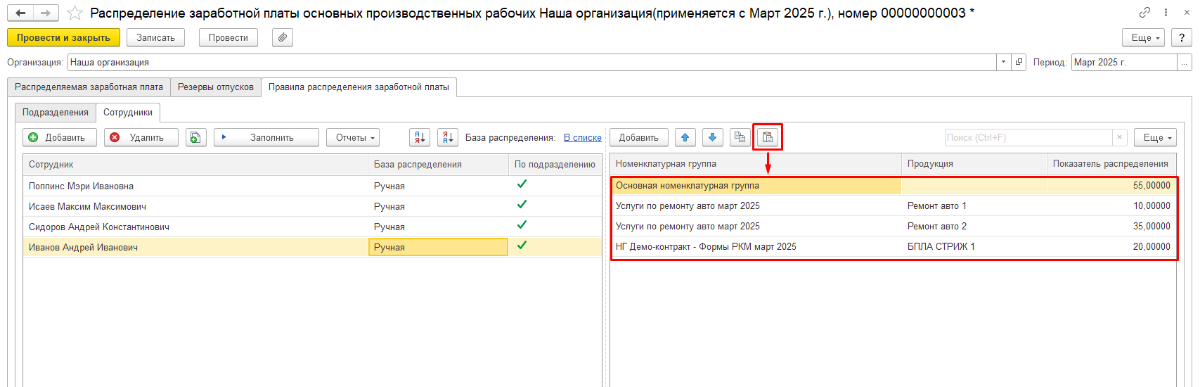This screenshot has height=387, width=1200.
Task: Click the Продукция column header
Action: [973, 164]
